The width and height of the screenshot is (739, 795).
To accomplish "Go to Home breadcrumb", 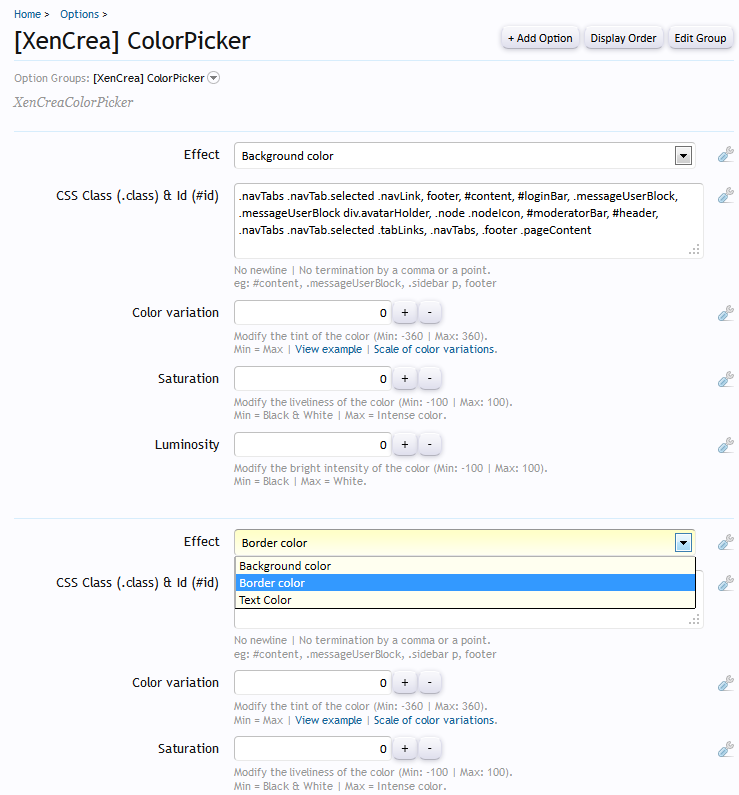I will coord(27,14).
